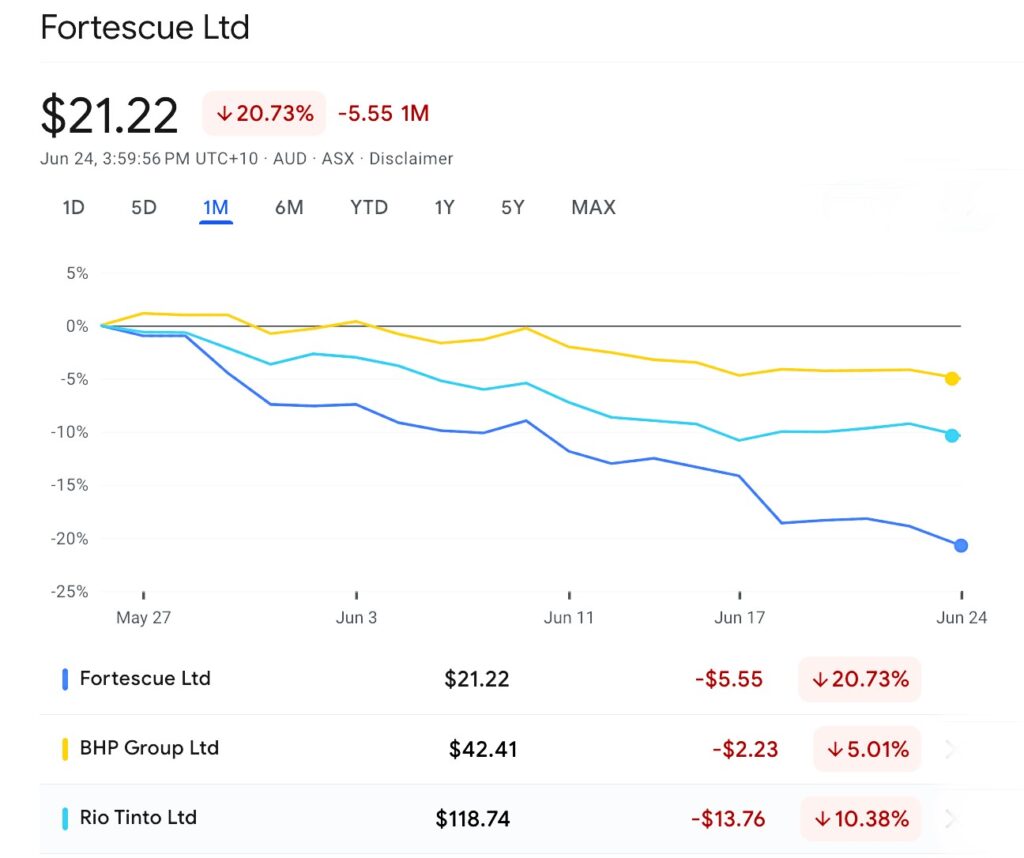Screen dimensions: 1024x858
Task: Open the MAX range tab
Action: pos(594,208)
